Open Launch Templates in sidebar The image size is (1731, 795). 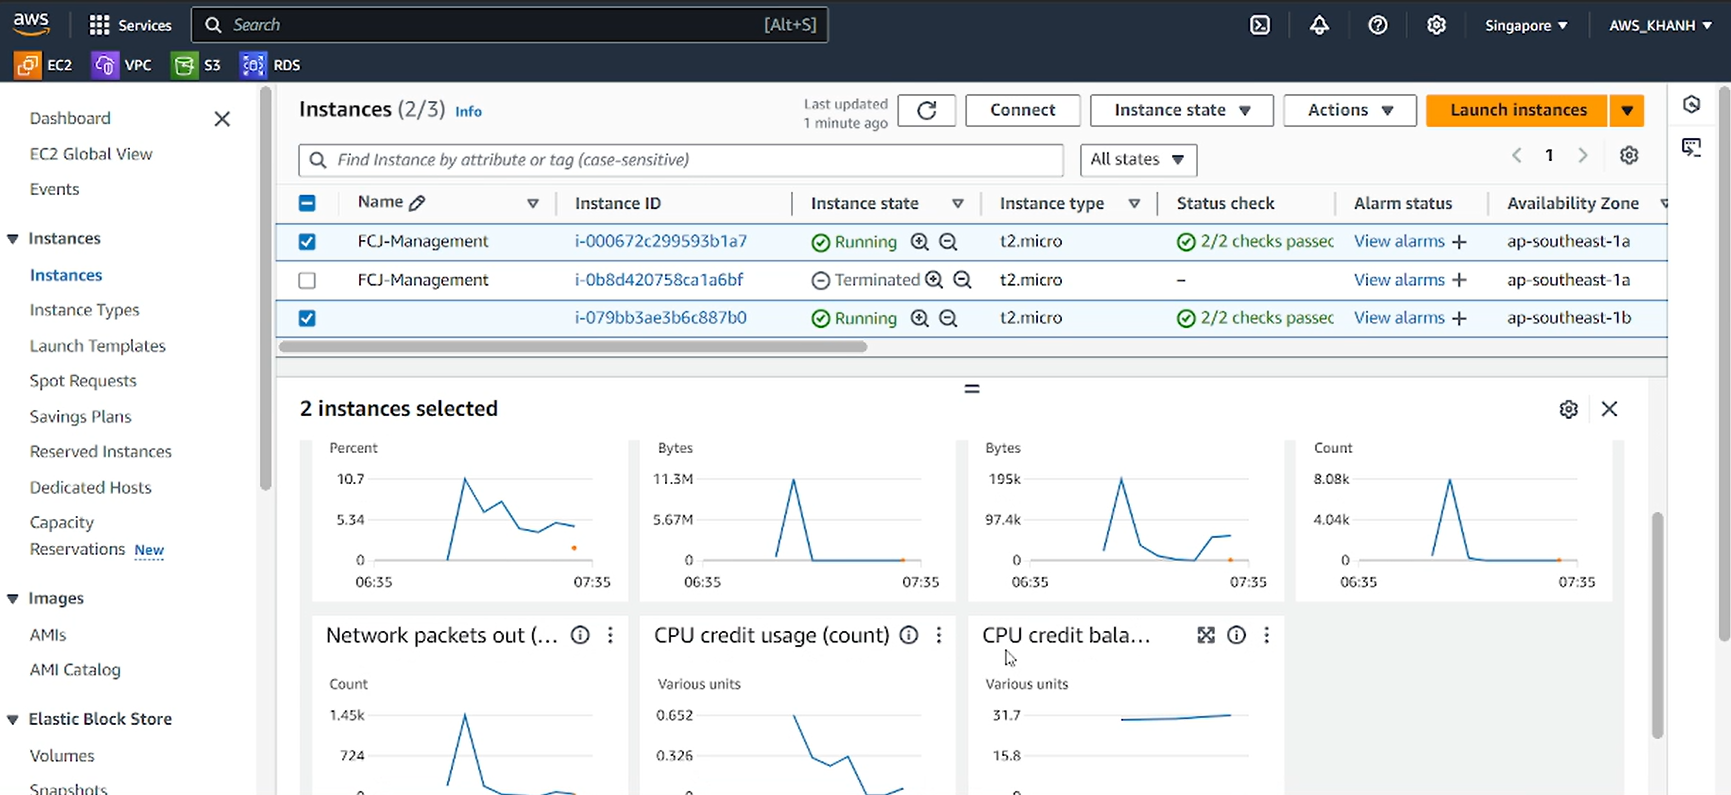click(98, 346)
